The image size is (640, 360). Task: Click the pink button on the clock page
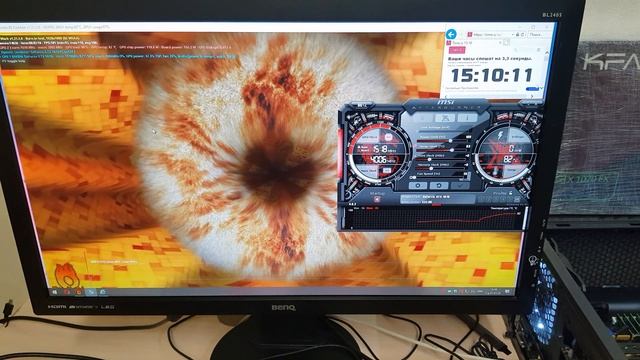coord(457,50)
